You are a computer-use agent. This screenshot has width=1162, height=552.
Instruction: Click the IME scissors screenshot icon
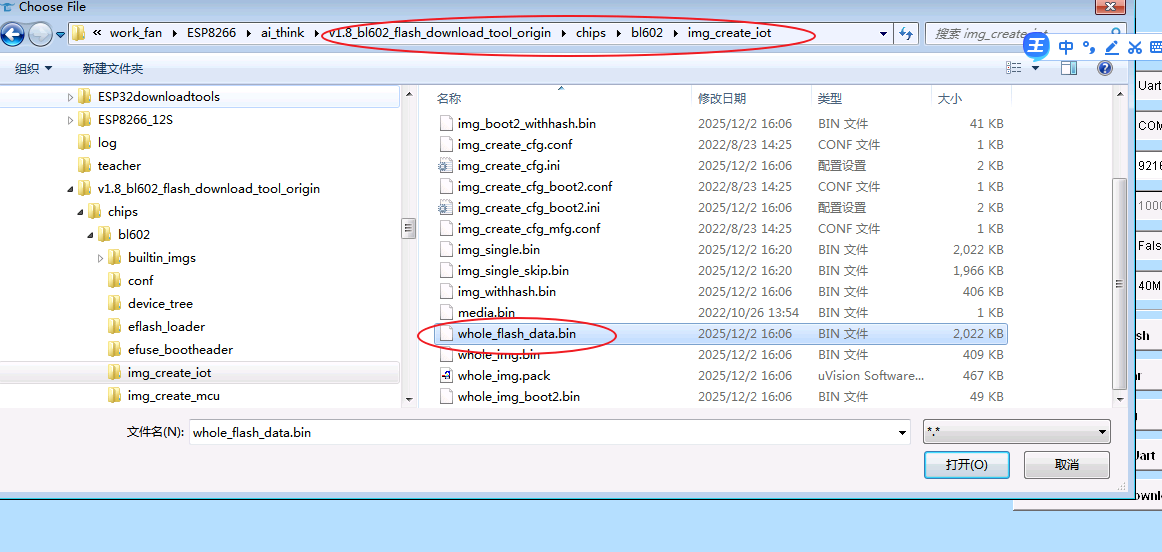1134,47
